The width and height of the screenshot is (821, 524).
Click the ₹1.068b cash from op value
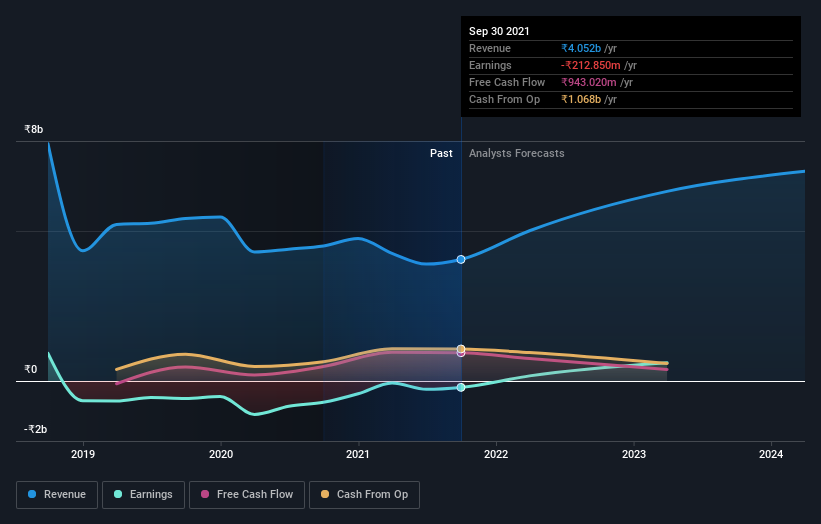coord(581,99)
